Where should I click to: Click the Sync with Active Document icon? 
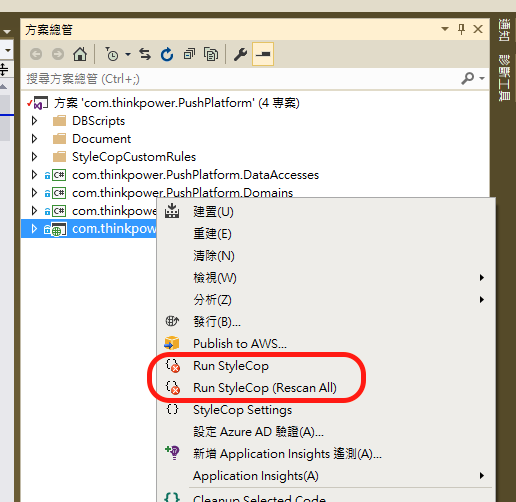click(145, 54)
